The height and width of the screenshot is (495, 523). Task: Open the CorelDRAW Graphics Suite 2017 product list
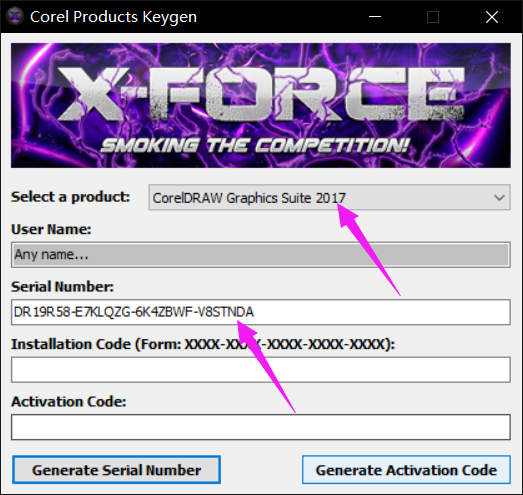(329, 197)
